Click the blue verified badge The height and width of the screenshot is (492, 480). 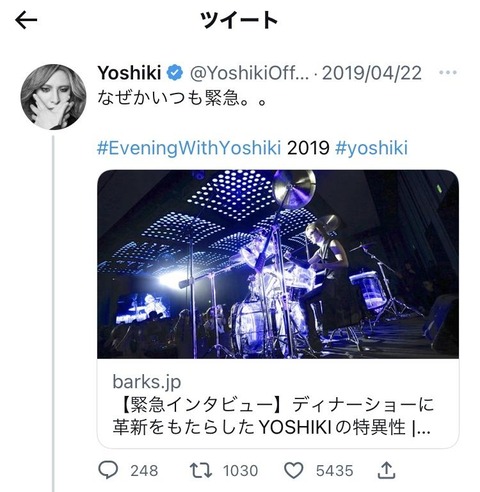175,73
